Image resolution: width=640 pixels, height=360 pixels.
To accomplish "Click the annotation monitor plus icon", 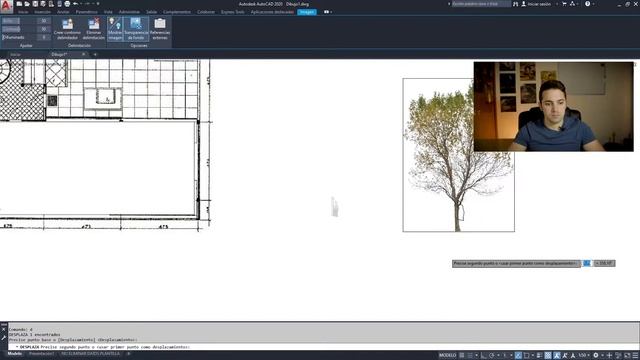I will point(609,356).
